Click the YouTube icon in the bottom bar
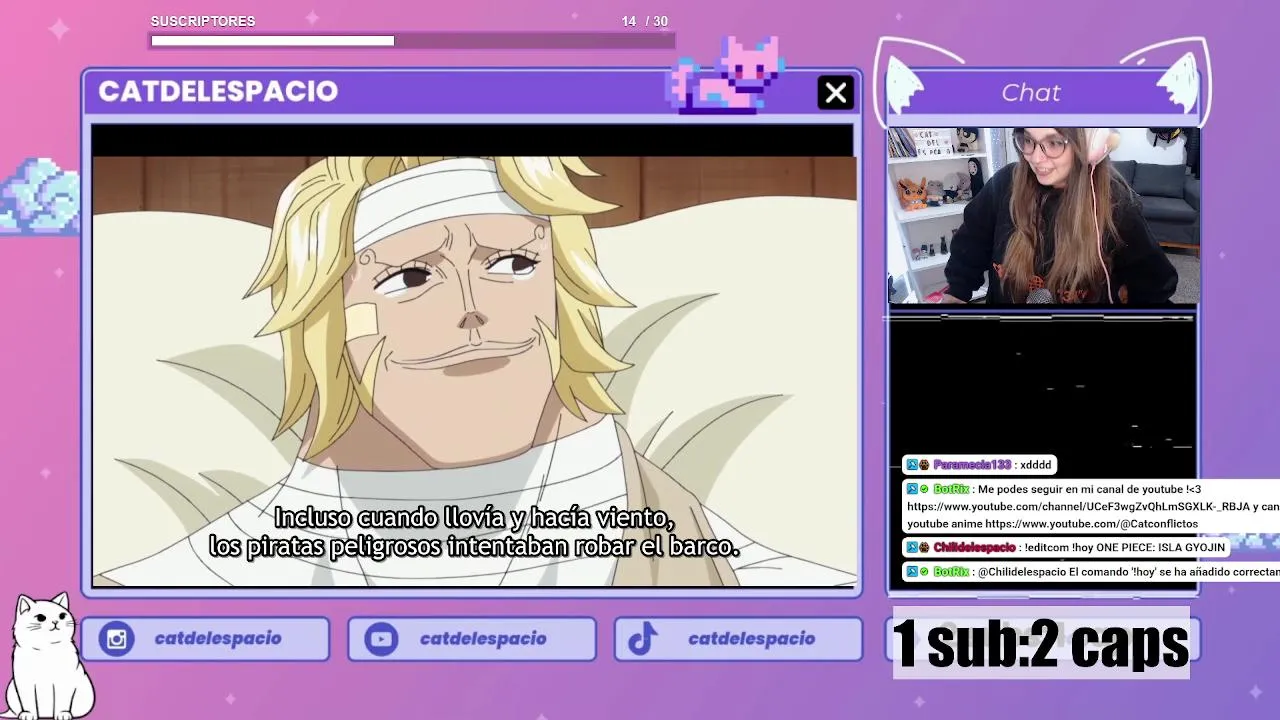The height and width of the screenshot is (720, 1280). 381,639
